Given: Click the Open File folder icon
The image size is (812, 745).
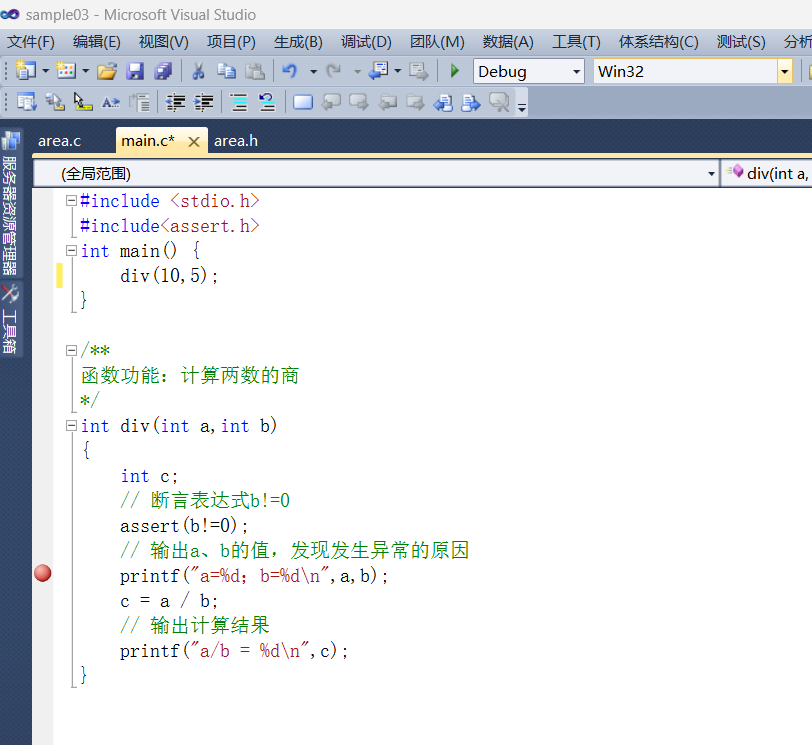Looking at the screenshot, I should coord(107,71).
